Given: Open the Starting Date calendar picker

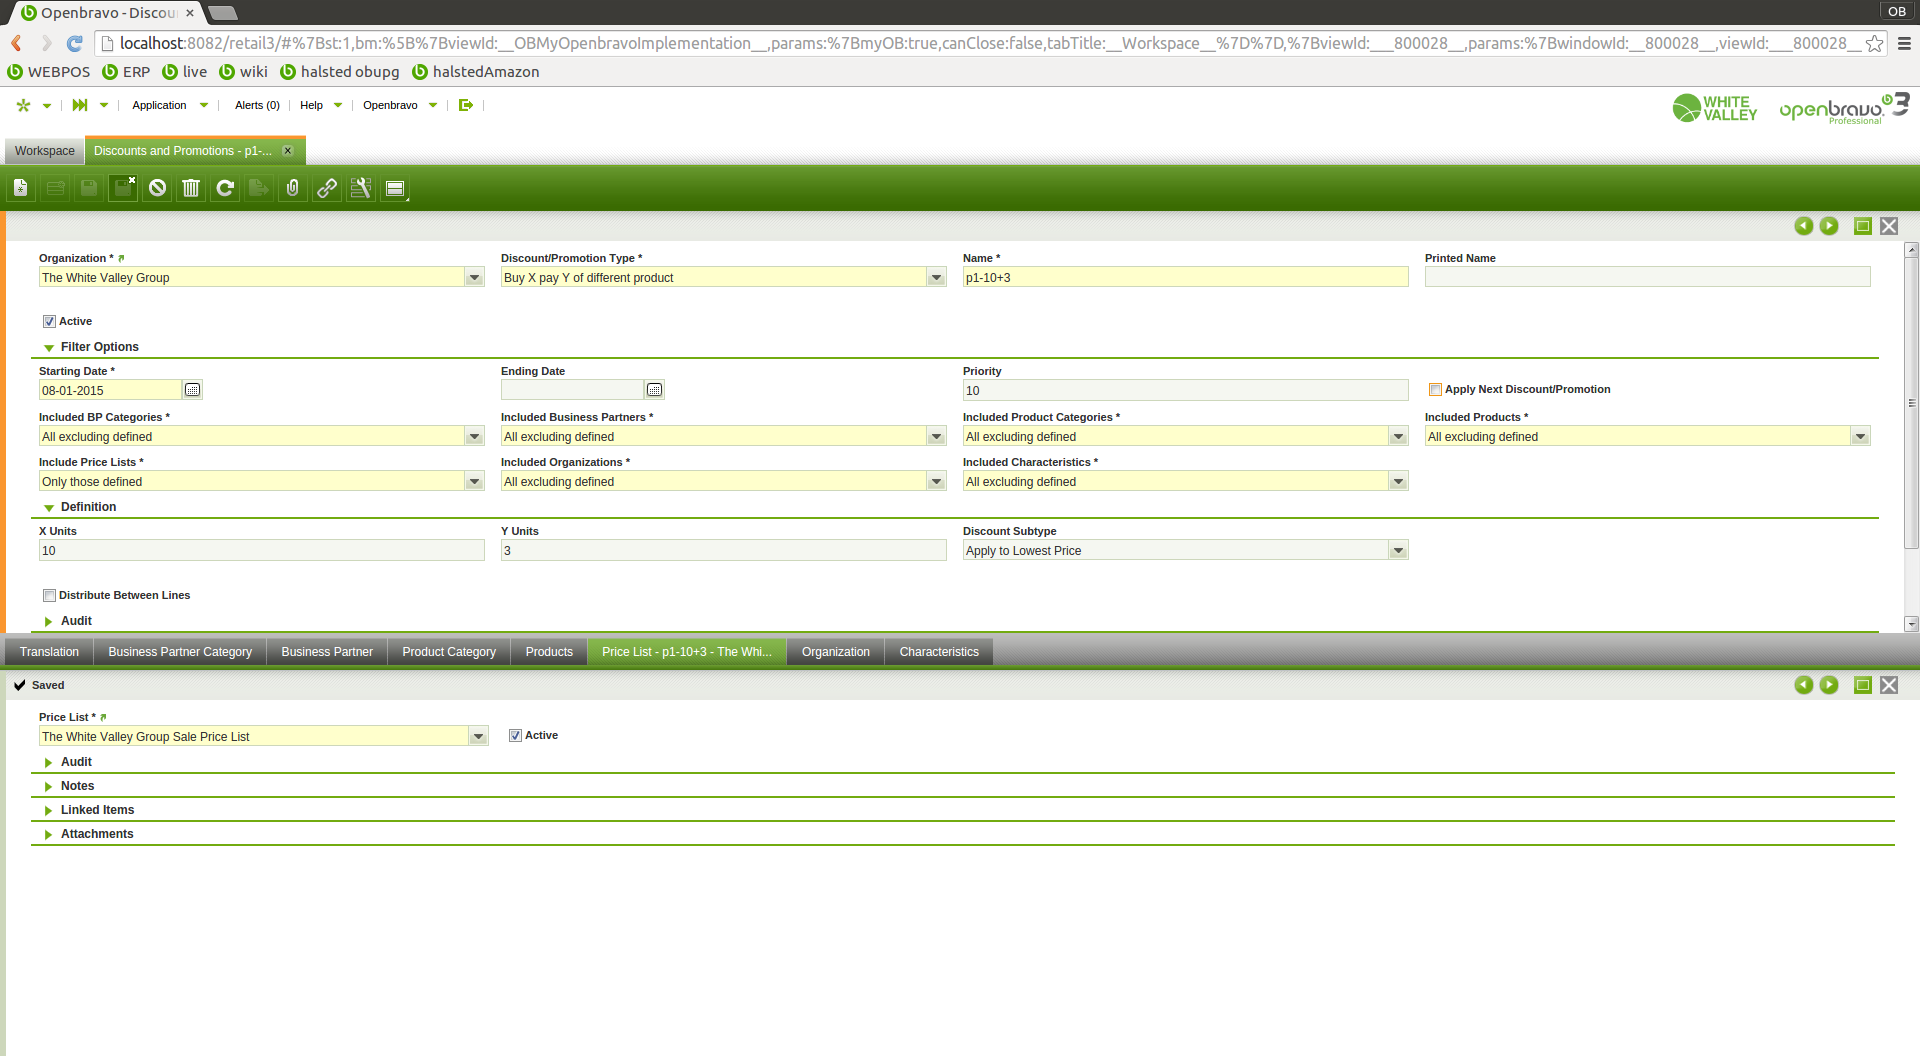Looking at the screenshot, I should 193,390.
